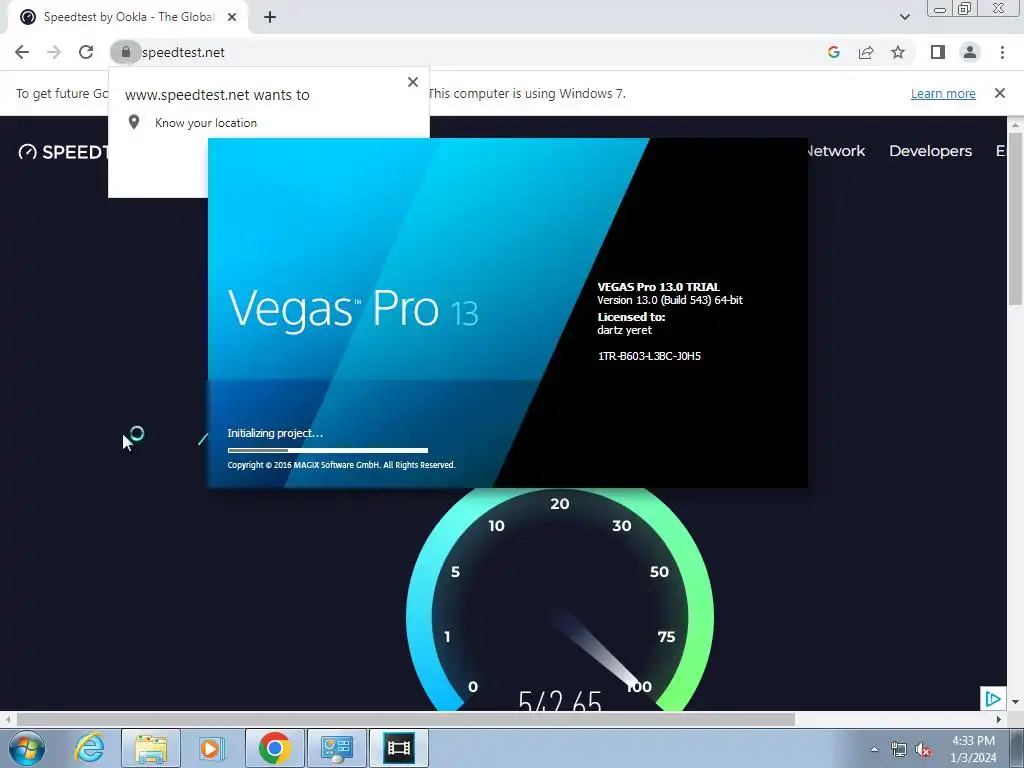Open the tab search dropdown
1024x768 pixels.
click(904, 17)
